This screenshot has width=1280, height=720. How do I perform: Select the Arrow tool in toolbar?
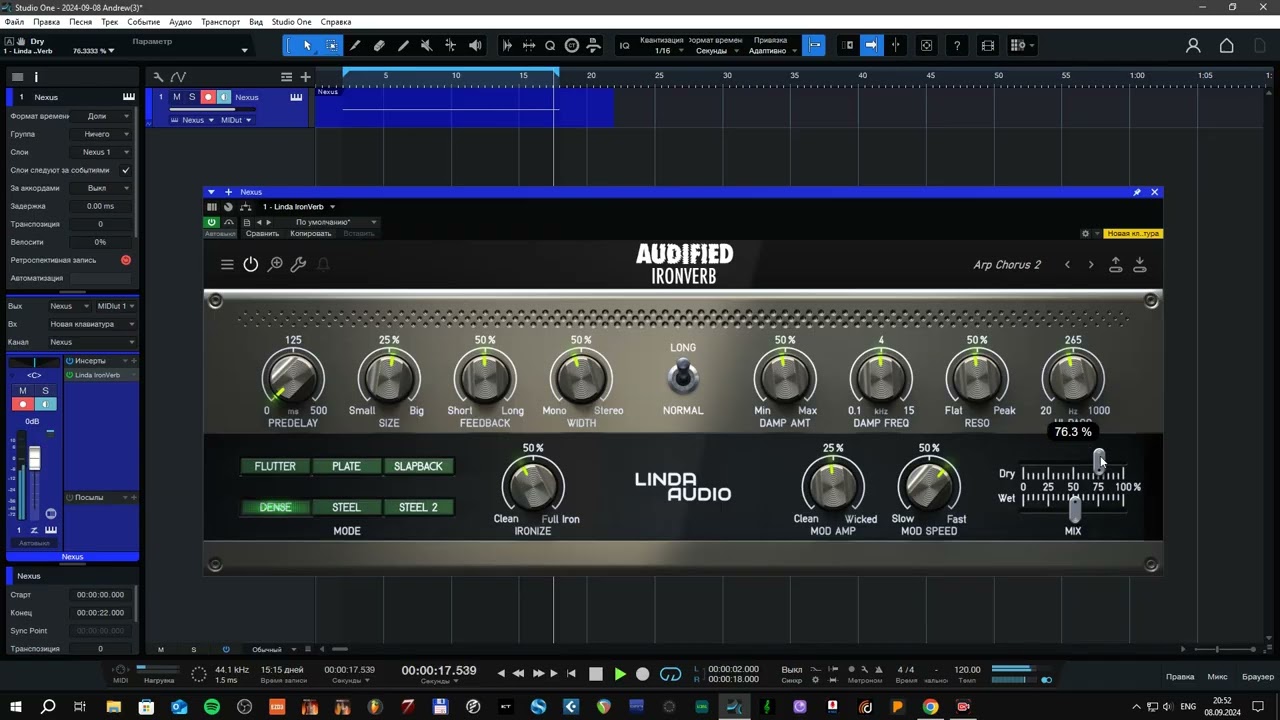pos(307,45)
